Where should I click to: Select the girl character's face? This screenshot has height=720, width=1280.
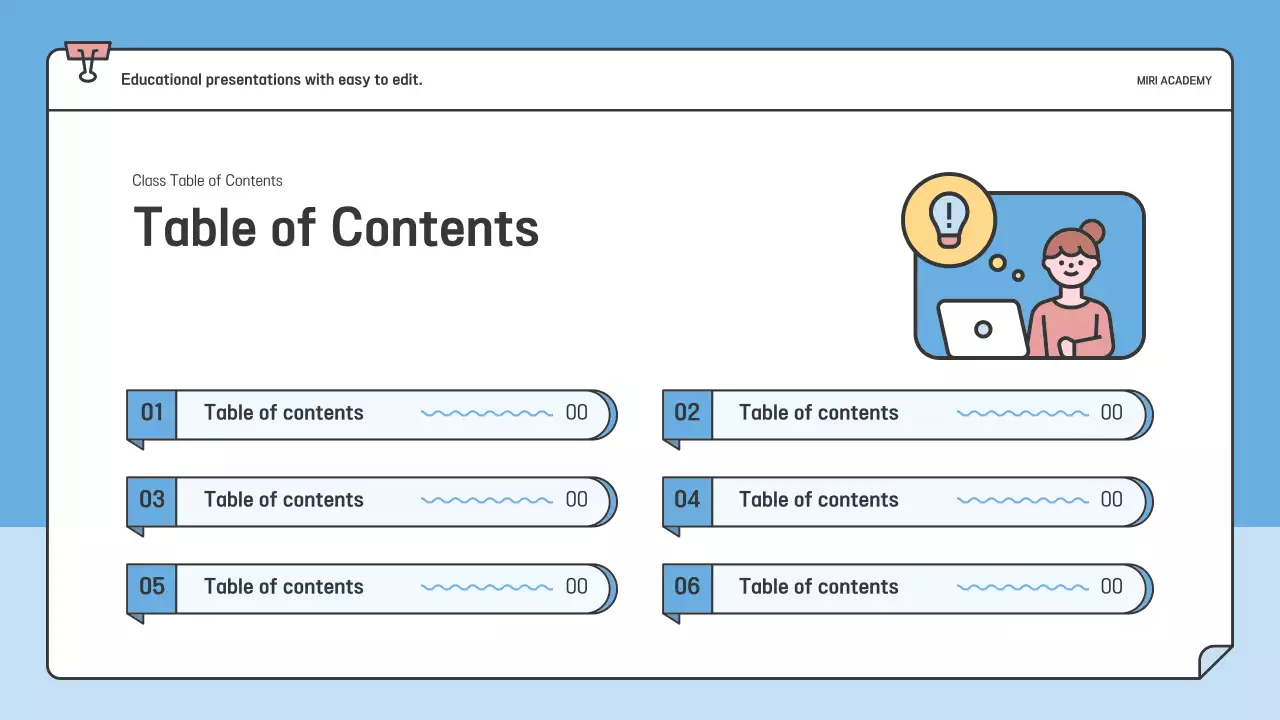[1069, 265]
